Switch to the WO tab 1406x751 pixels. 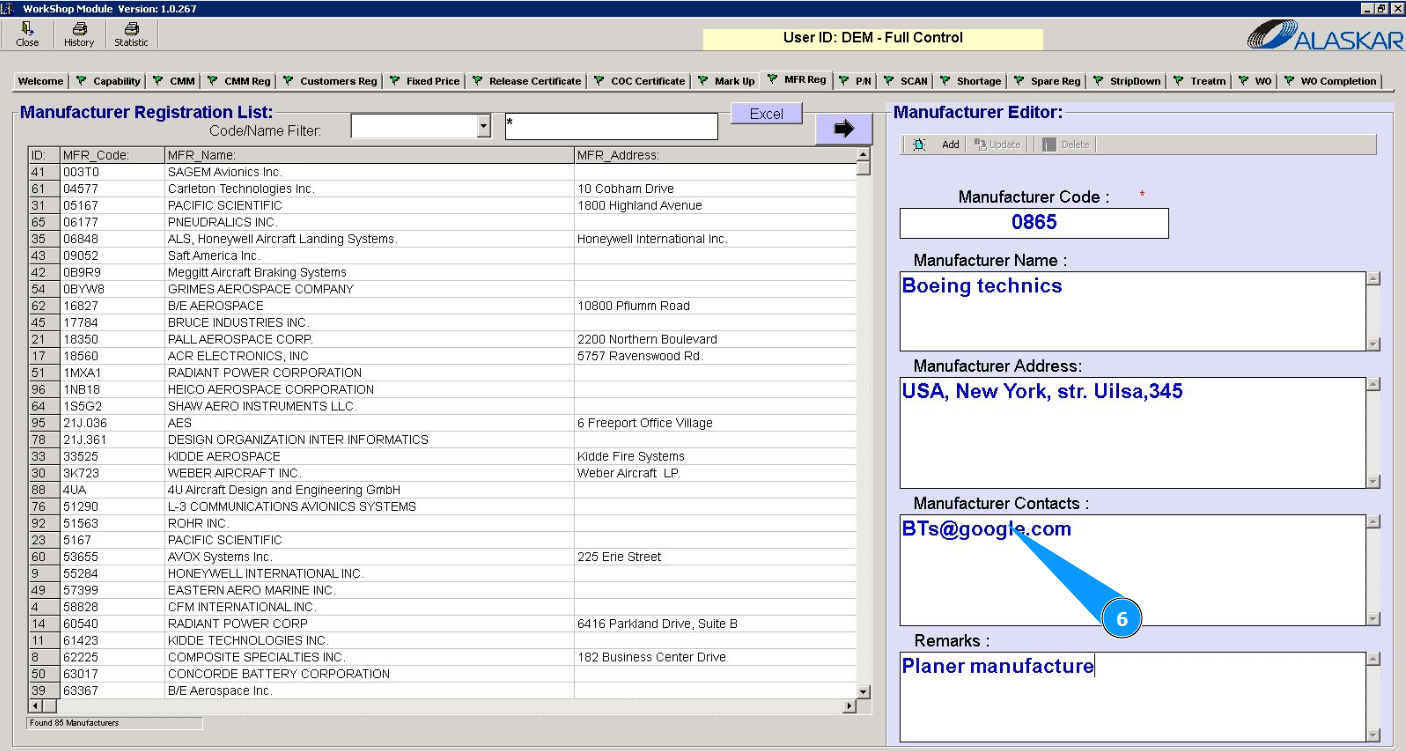1256,81
